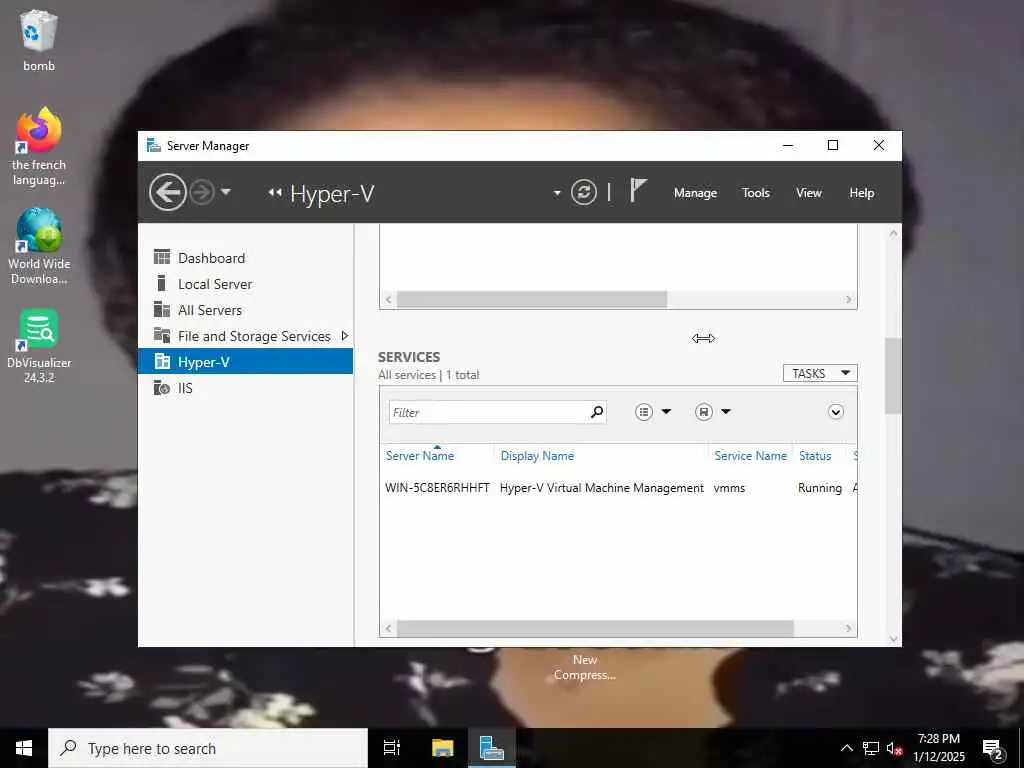Image resolution: width=1024 pixels, height=768 pixels.
Task: Expand the Services filter panel chevron
Action: [x=835, y=411]
